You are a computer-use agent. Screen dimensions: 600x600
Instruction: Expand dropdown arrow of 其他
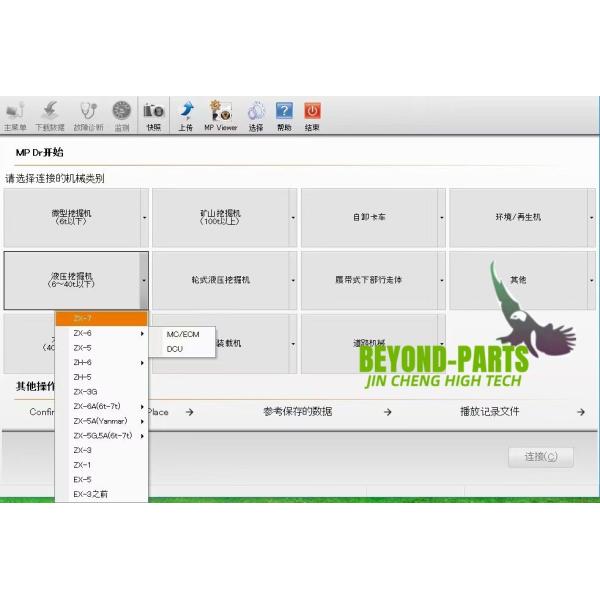pos(592,280)
